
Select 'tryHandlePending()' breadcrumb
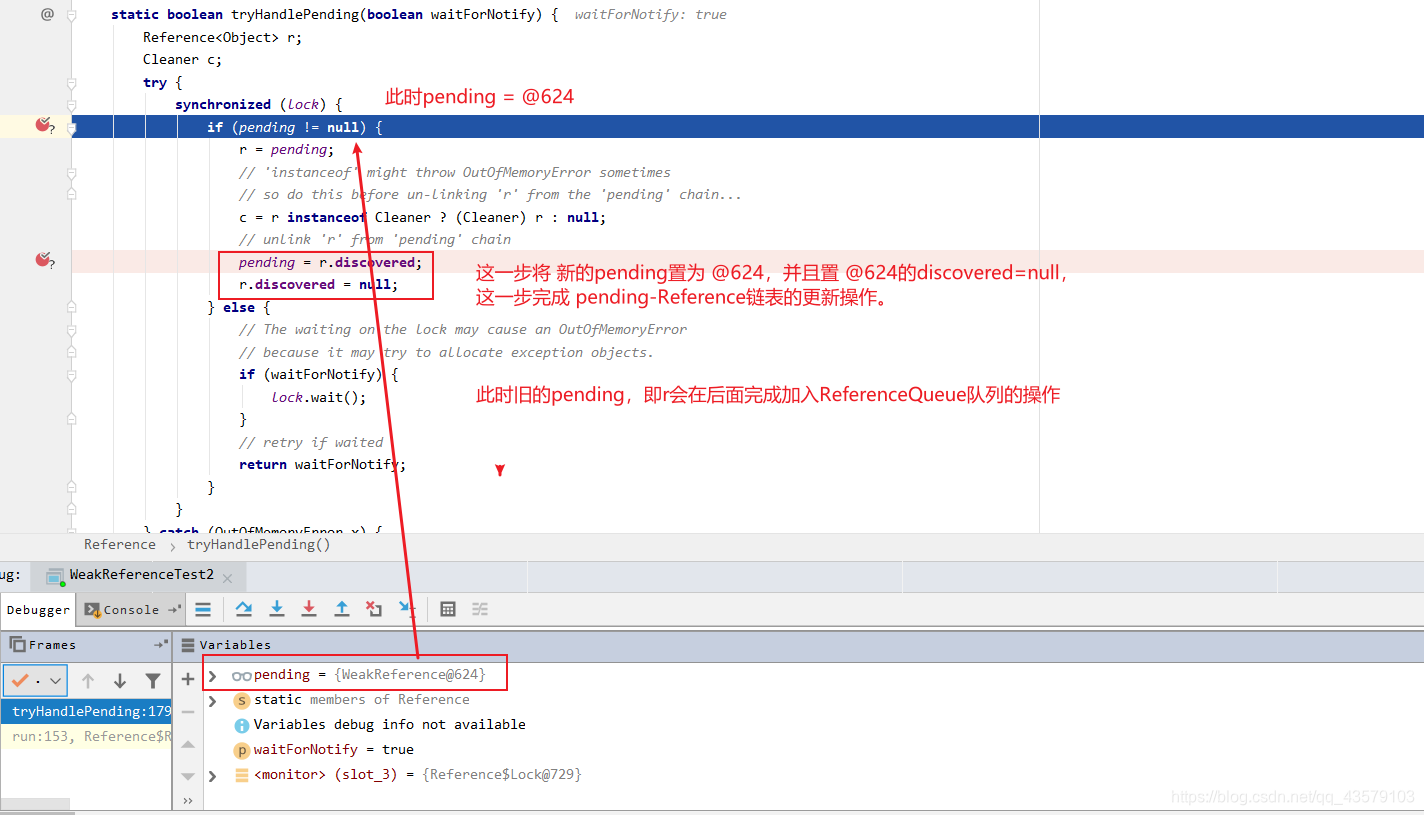pyautogui.click(x=258, y=544)
